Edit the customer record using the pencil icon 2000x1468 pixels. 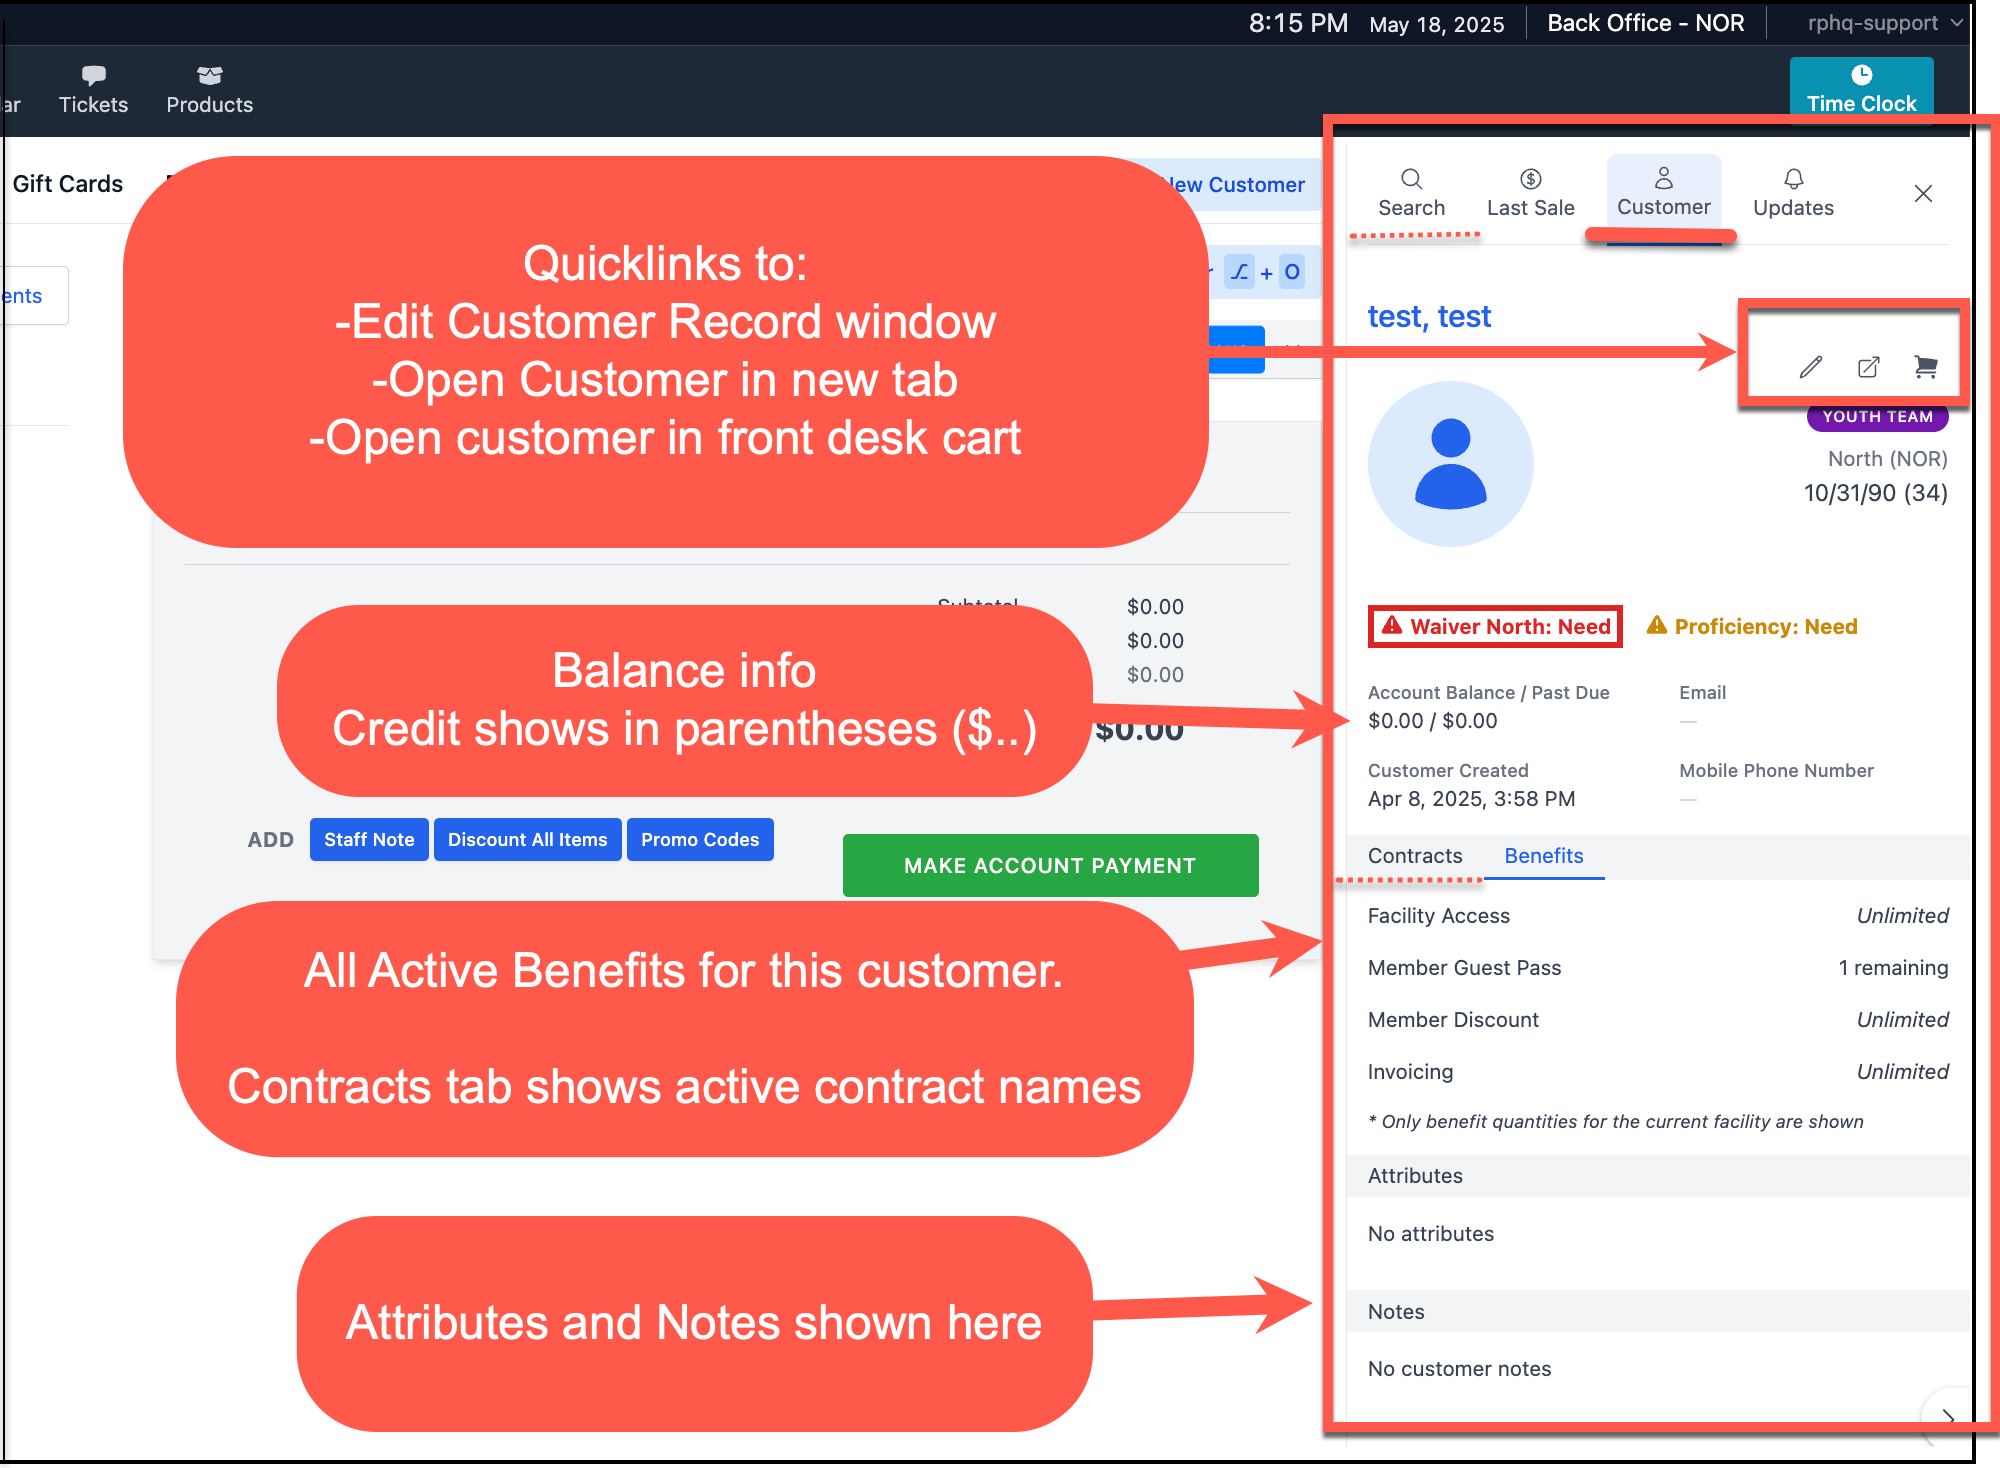click(x=1810, y=367)
